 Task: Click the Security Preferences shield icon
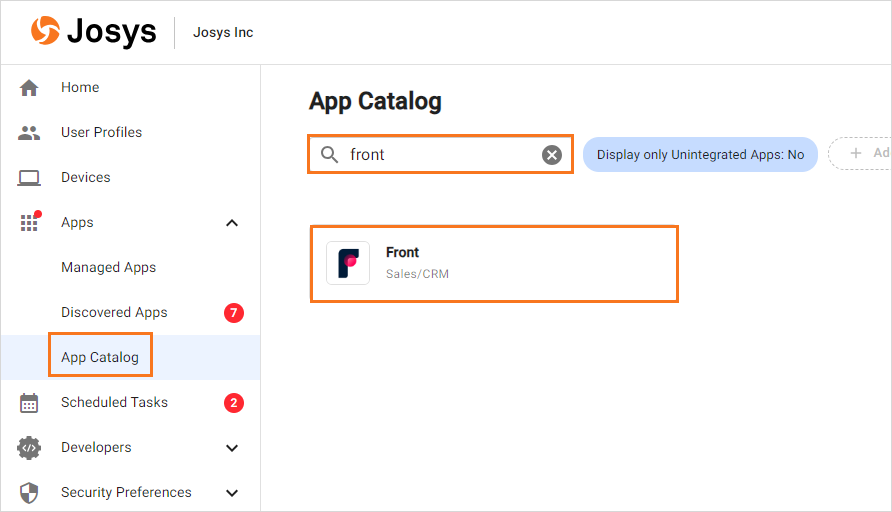(29, 493)
